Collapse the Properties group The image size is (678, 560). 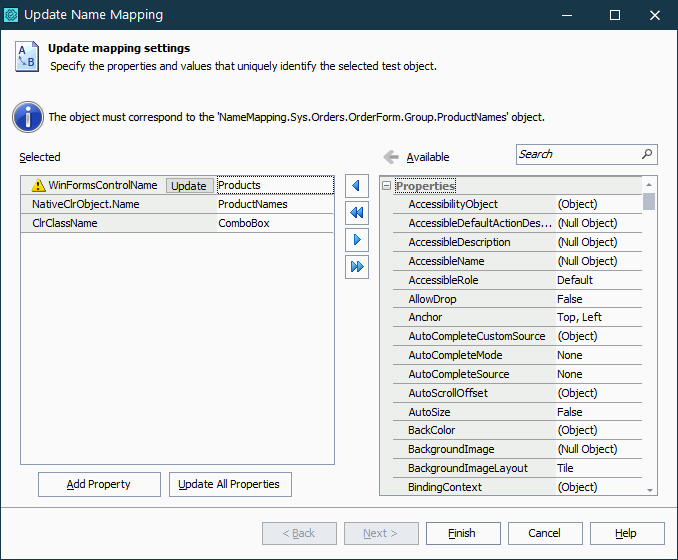(x=387, y=186)
